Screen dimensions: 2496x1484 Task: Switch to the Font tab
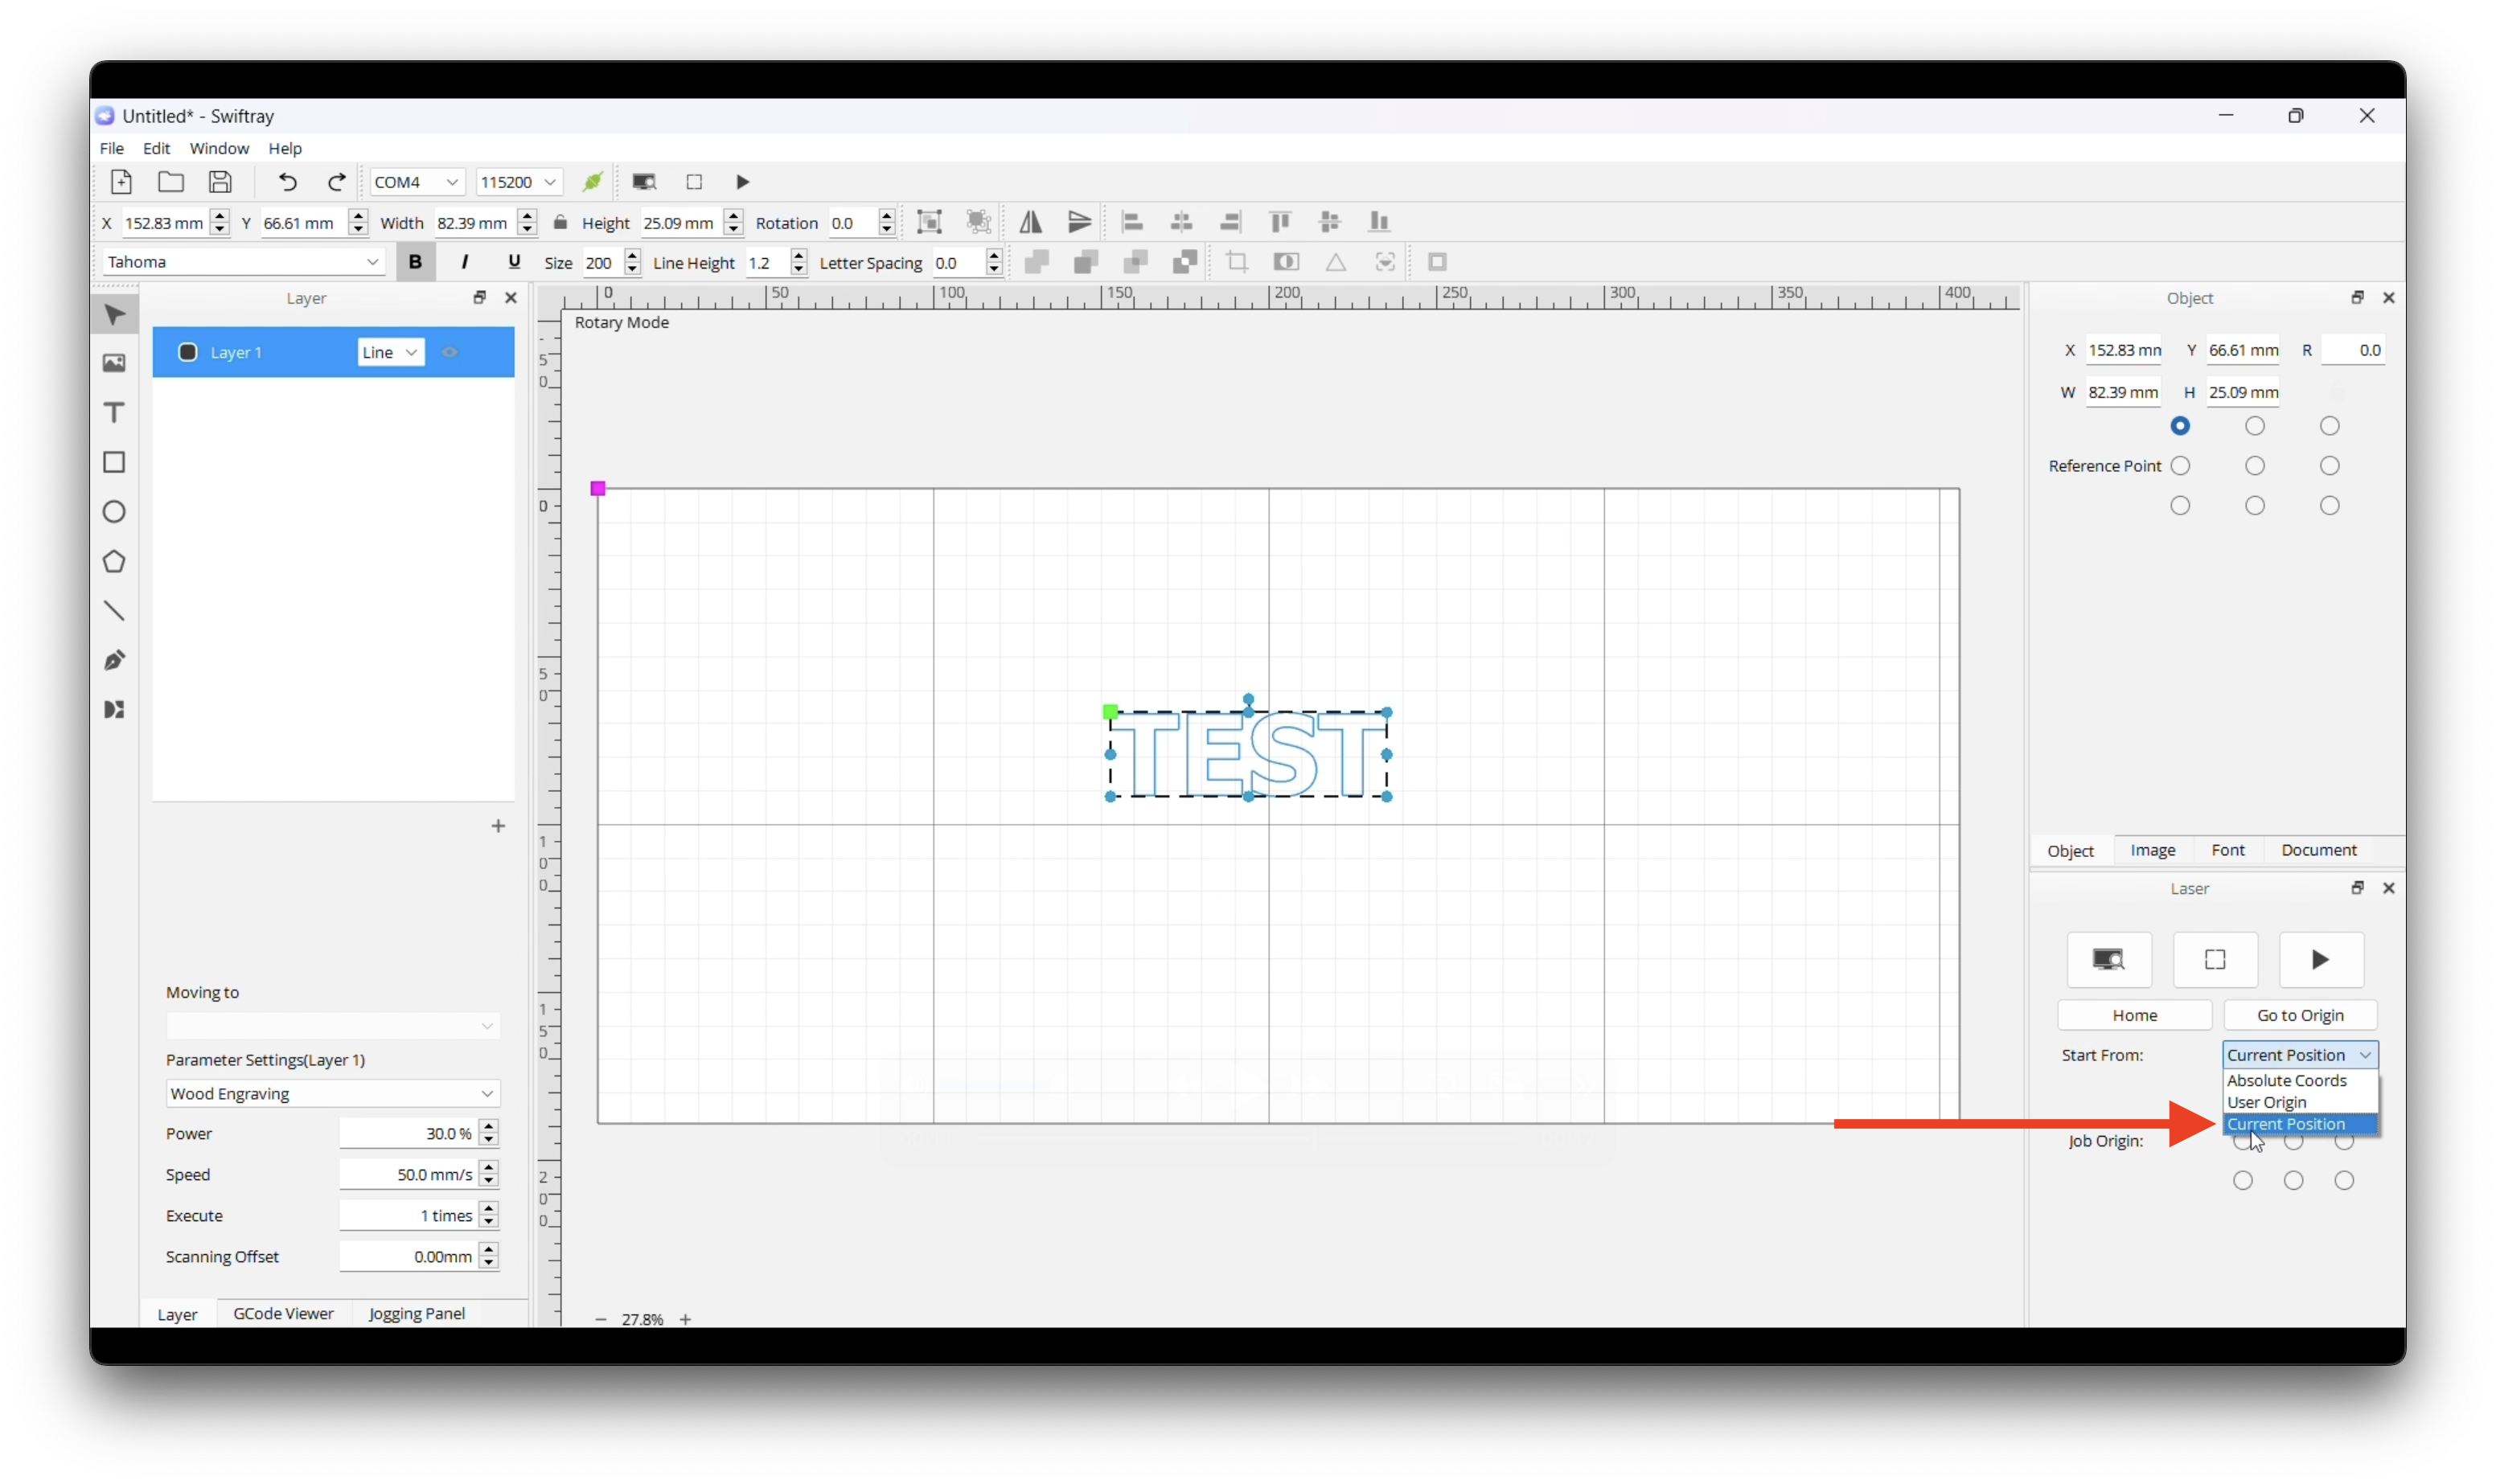2227,850
